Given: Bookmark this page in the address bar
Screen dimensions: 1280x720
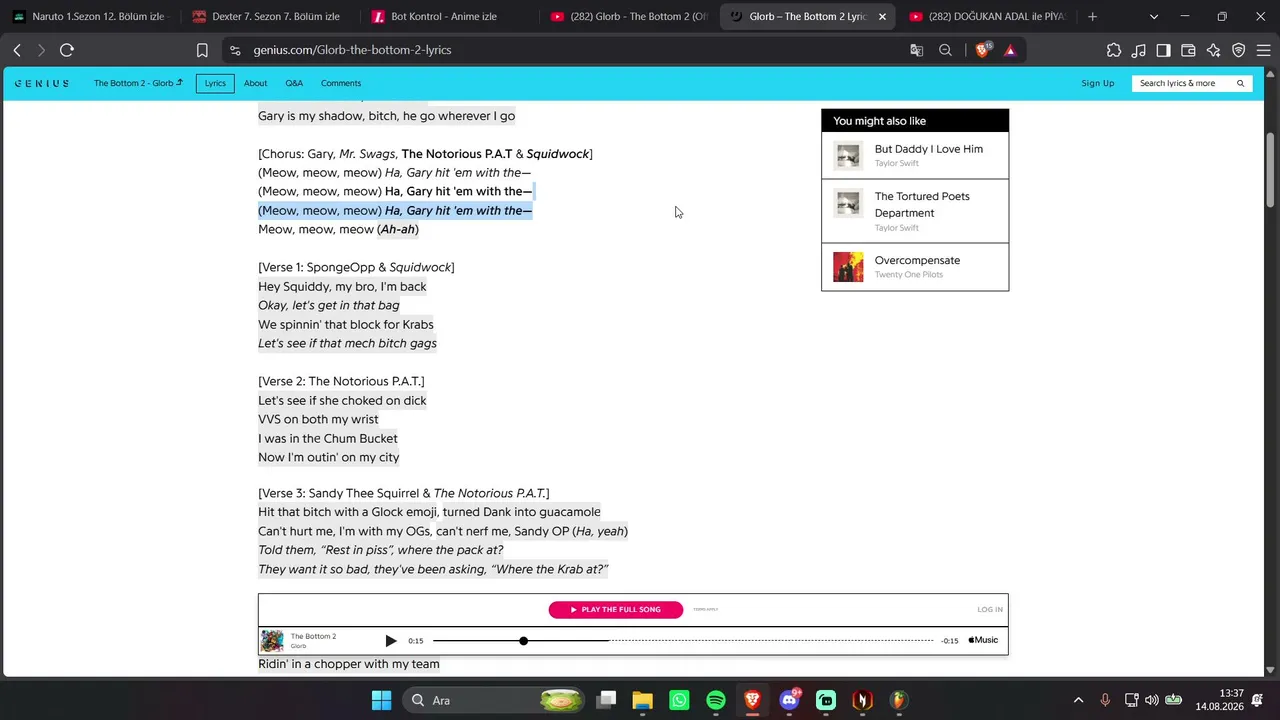Looking at the screenshot, I should click(x=202, y=50).
